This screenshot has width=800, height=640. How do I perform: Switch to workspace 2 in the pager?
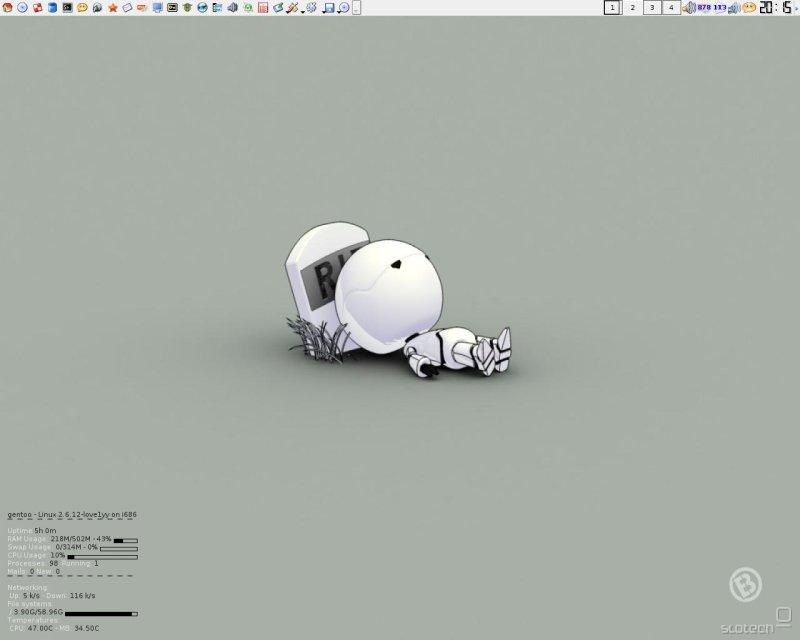point(633,7)
